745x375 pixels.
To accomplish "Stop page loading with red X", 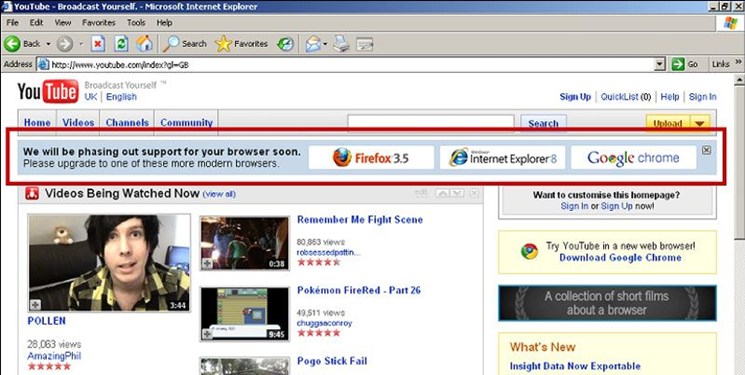I will 97,44.
